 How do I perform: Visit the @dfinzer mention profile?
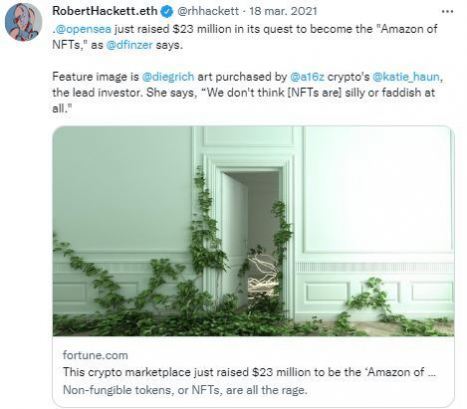tap(129, 45)
